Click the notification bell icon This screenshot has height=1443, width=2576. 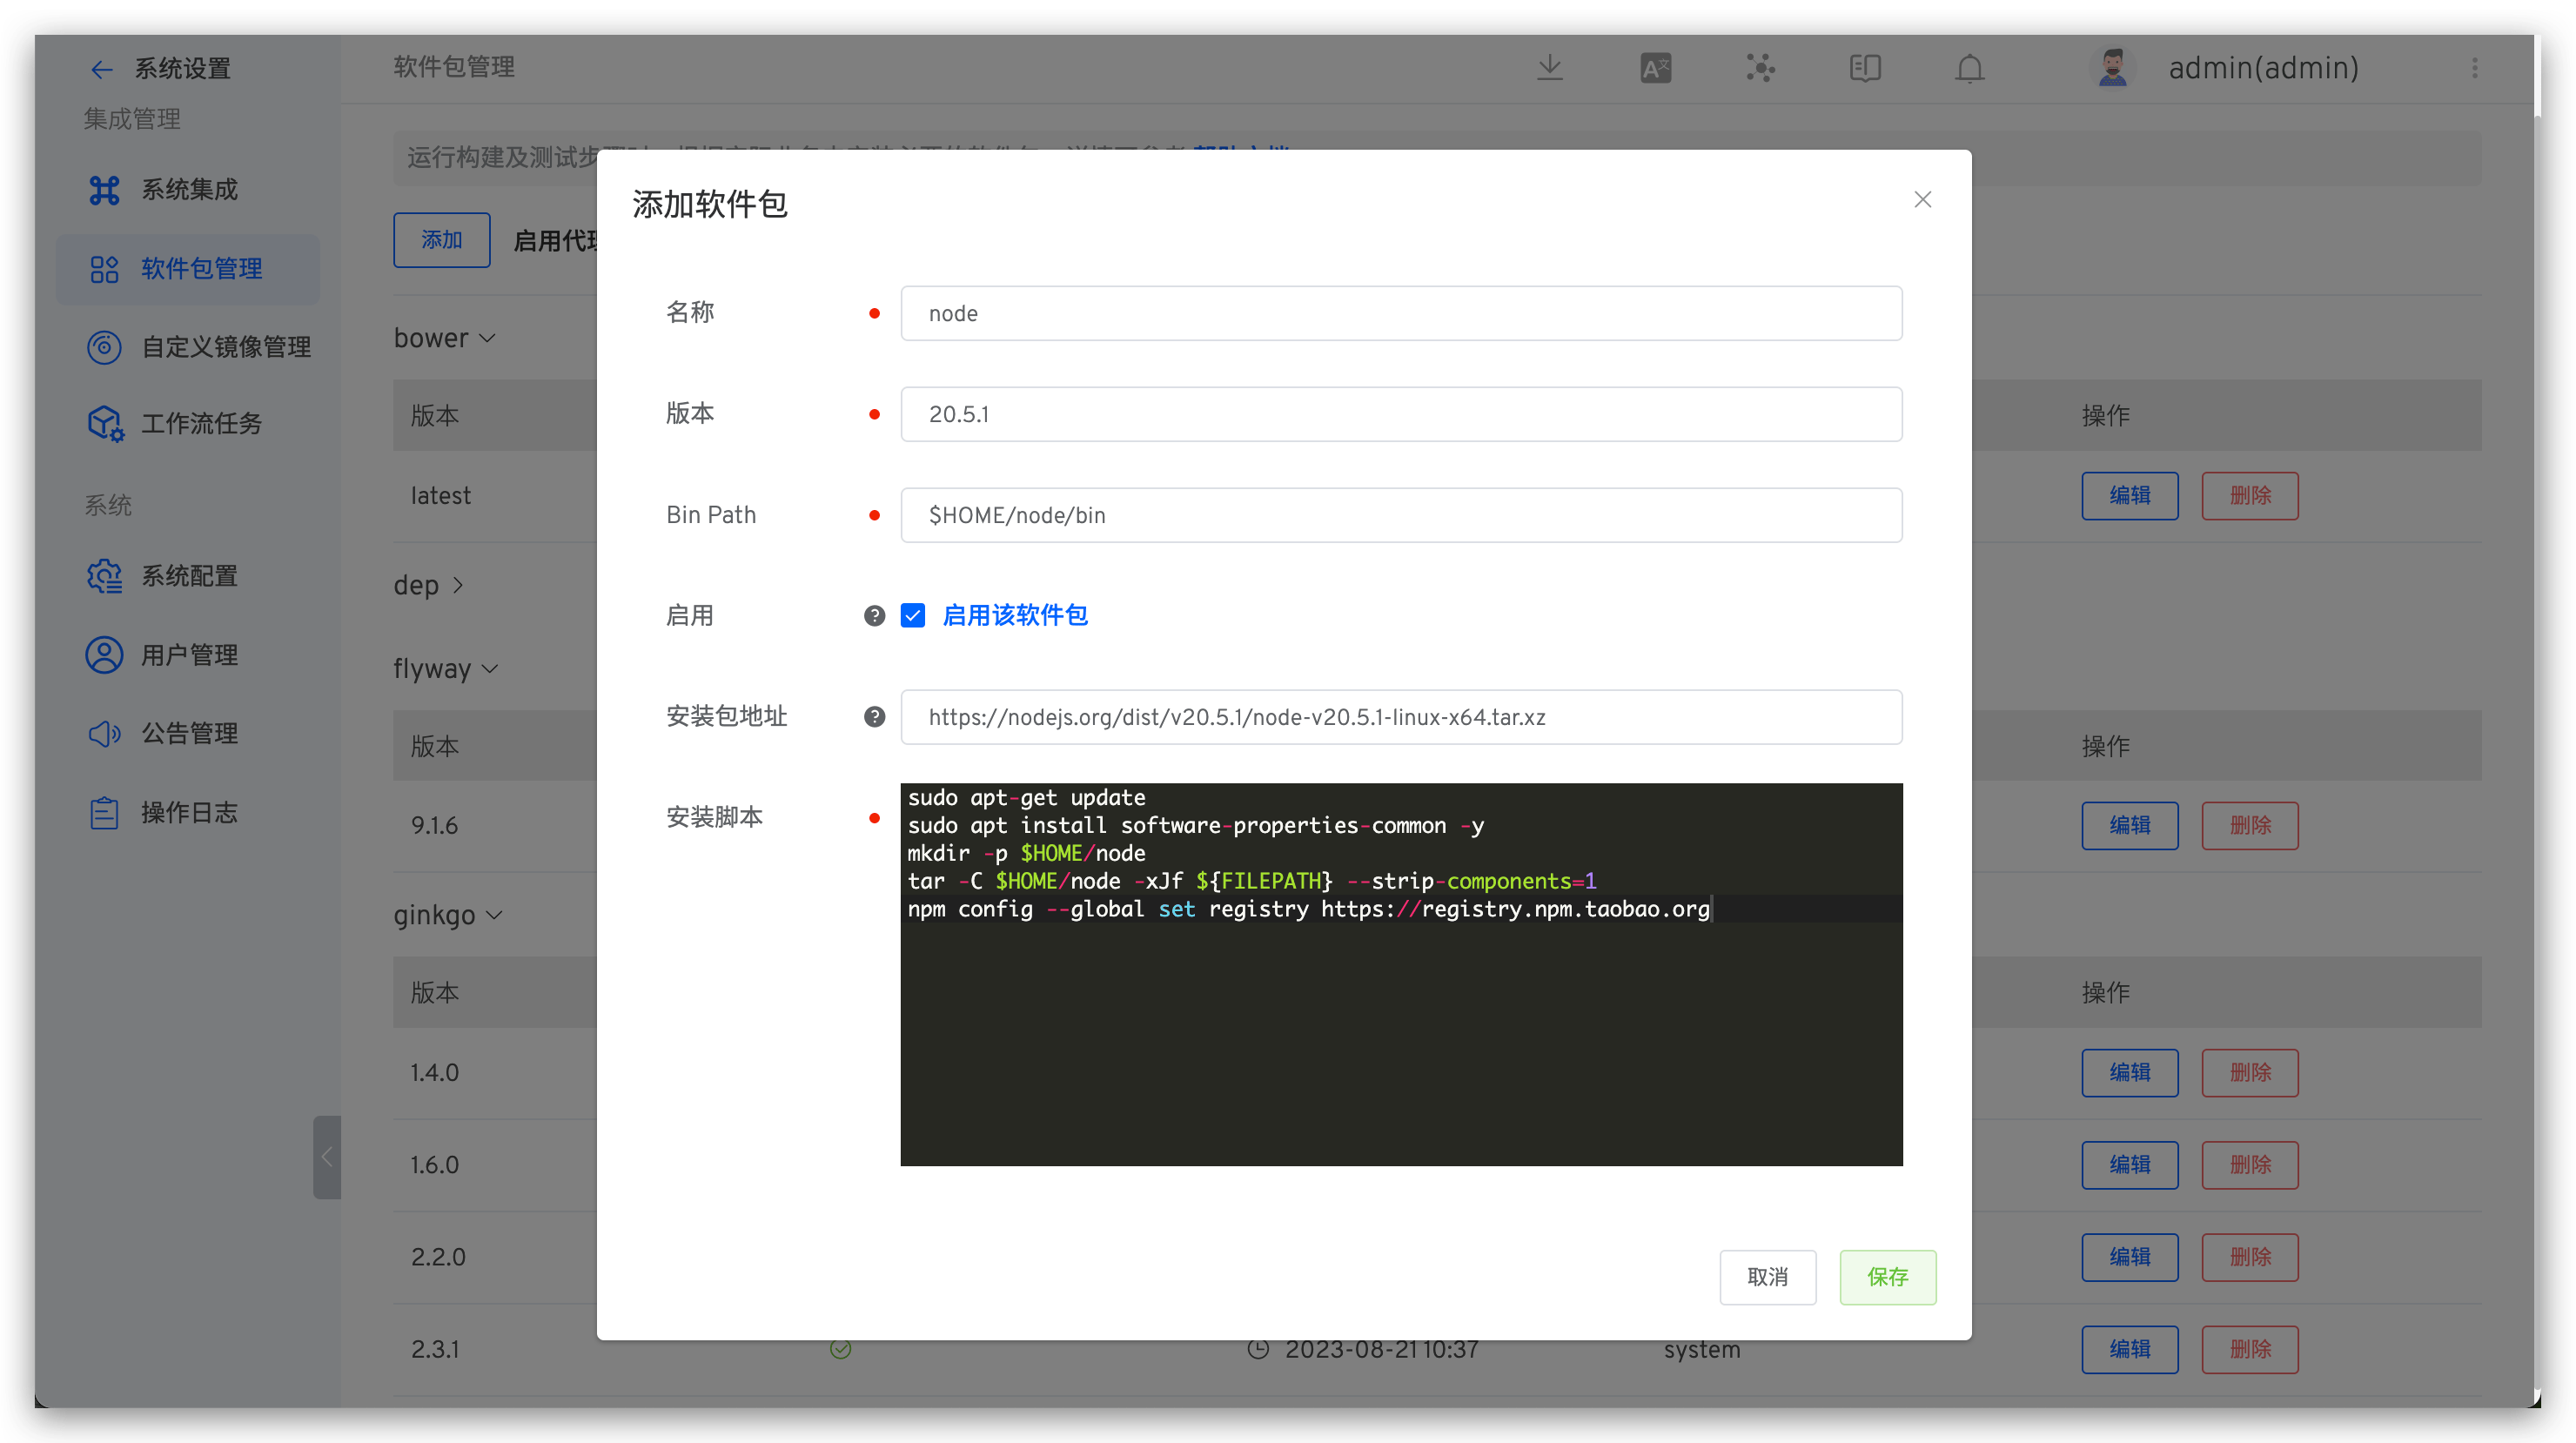pos(1969,68)
